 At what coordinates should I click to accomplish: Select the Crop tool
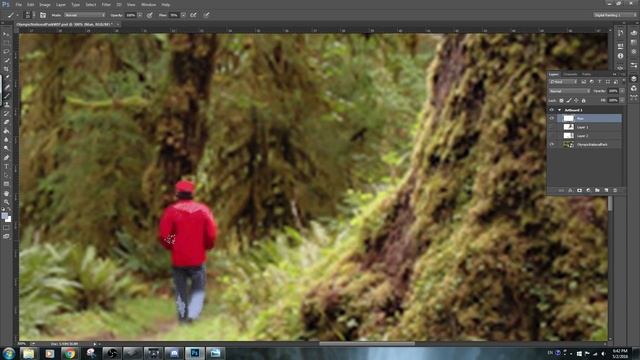click(6, 69)
